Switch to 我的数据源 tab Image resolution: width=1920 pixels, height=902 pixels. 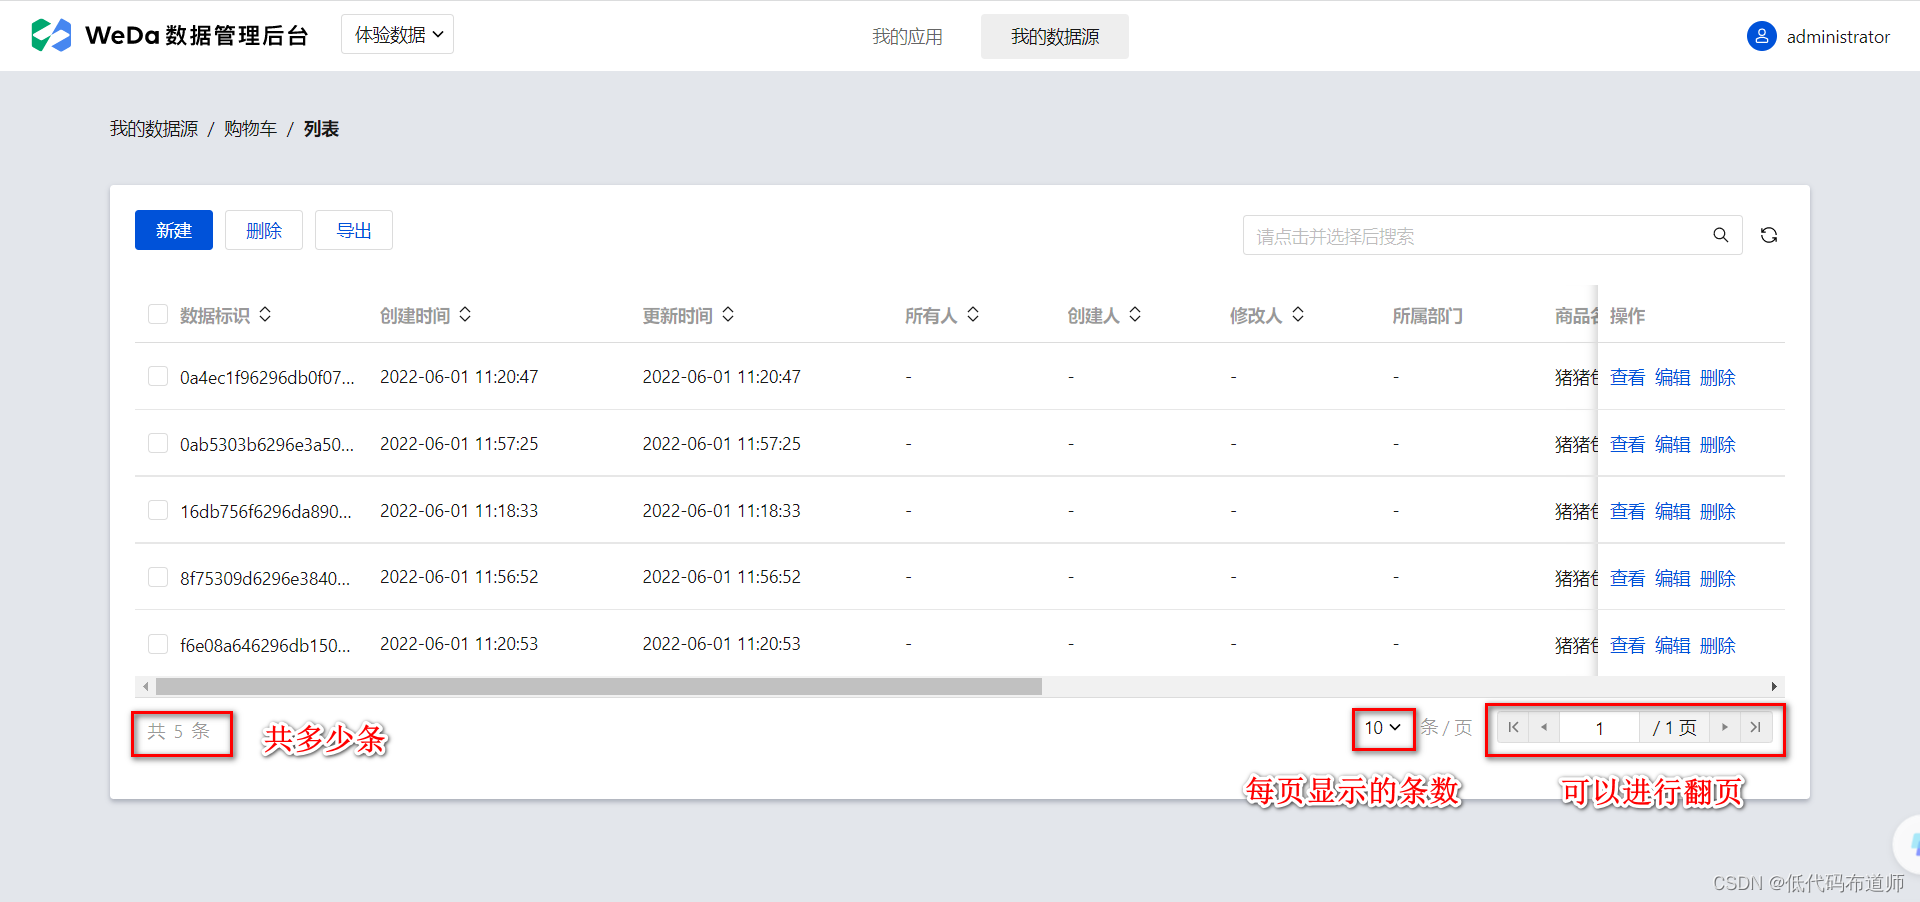1055,37
